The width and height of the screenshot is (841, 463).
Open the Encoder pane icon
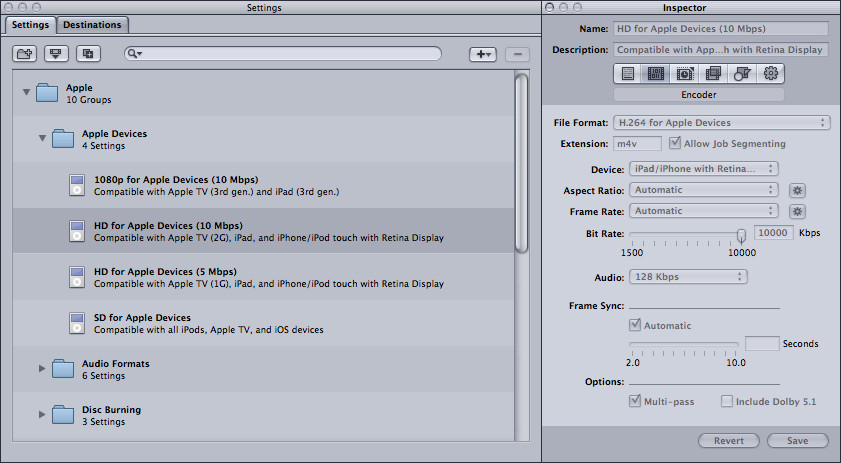[x=655, y=74]
